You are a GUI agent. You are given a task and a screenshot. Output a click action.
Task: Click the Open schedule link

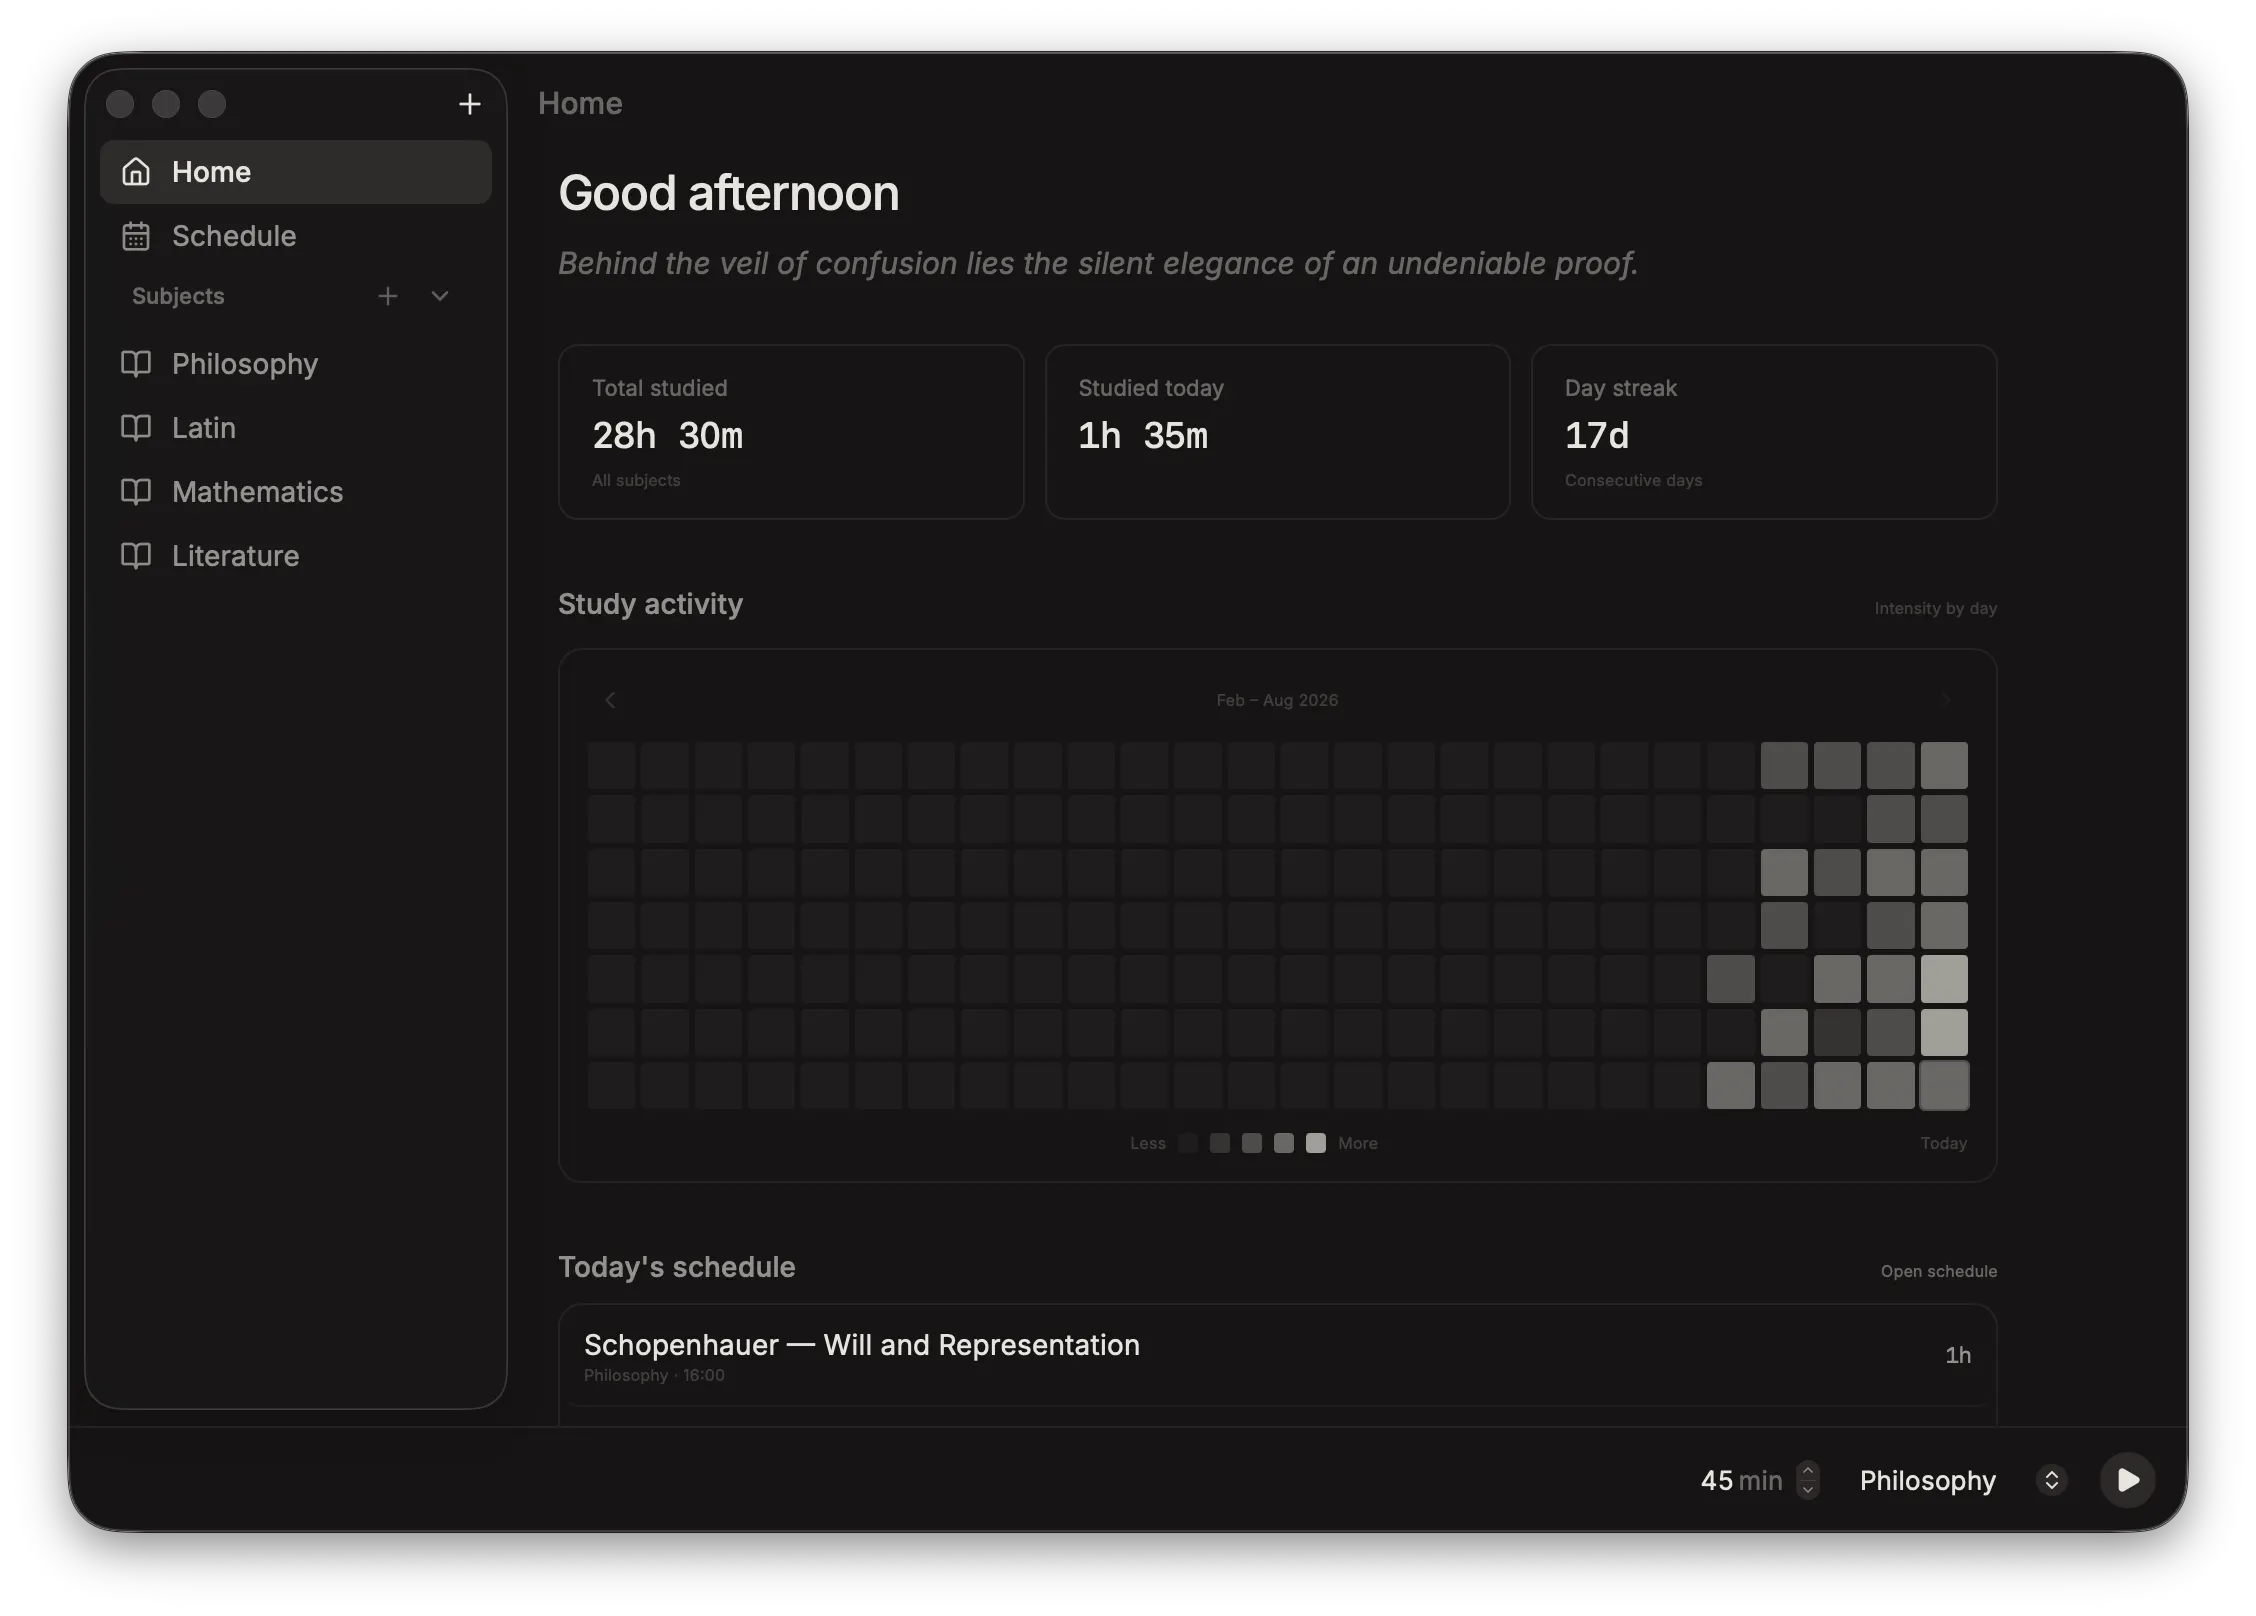tap(1938, 1271)
